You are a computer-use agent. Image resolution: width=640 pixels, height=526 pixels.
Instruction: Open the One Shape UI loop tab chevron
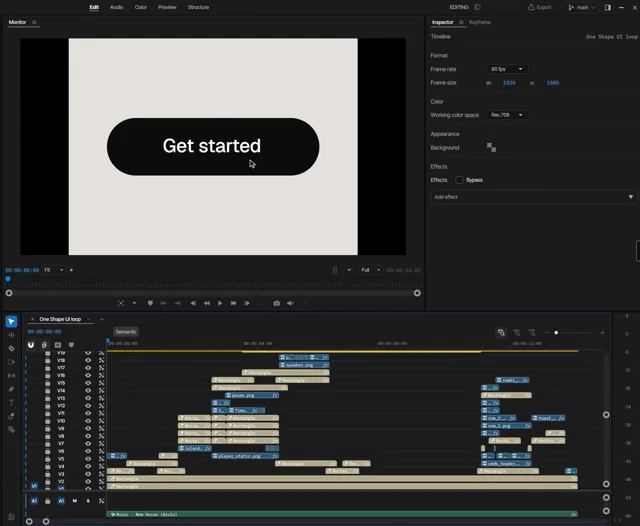coord(89,319)
